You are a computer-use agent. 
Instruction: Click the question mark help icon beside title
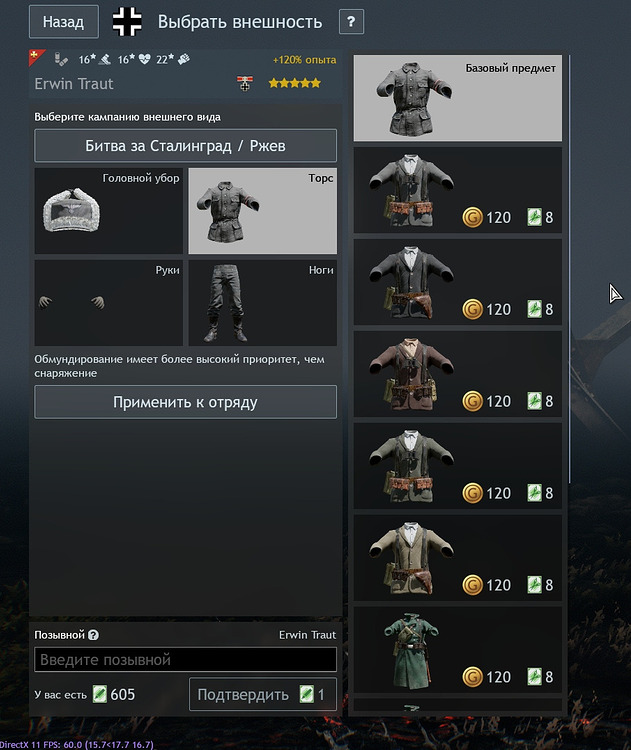pyautogui.click(x=351, y=22)
